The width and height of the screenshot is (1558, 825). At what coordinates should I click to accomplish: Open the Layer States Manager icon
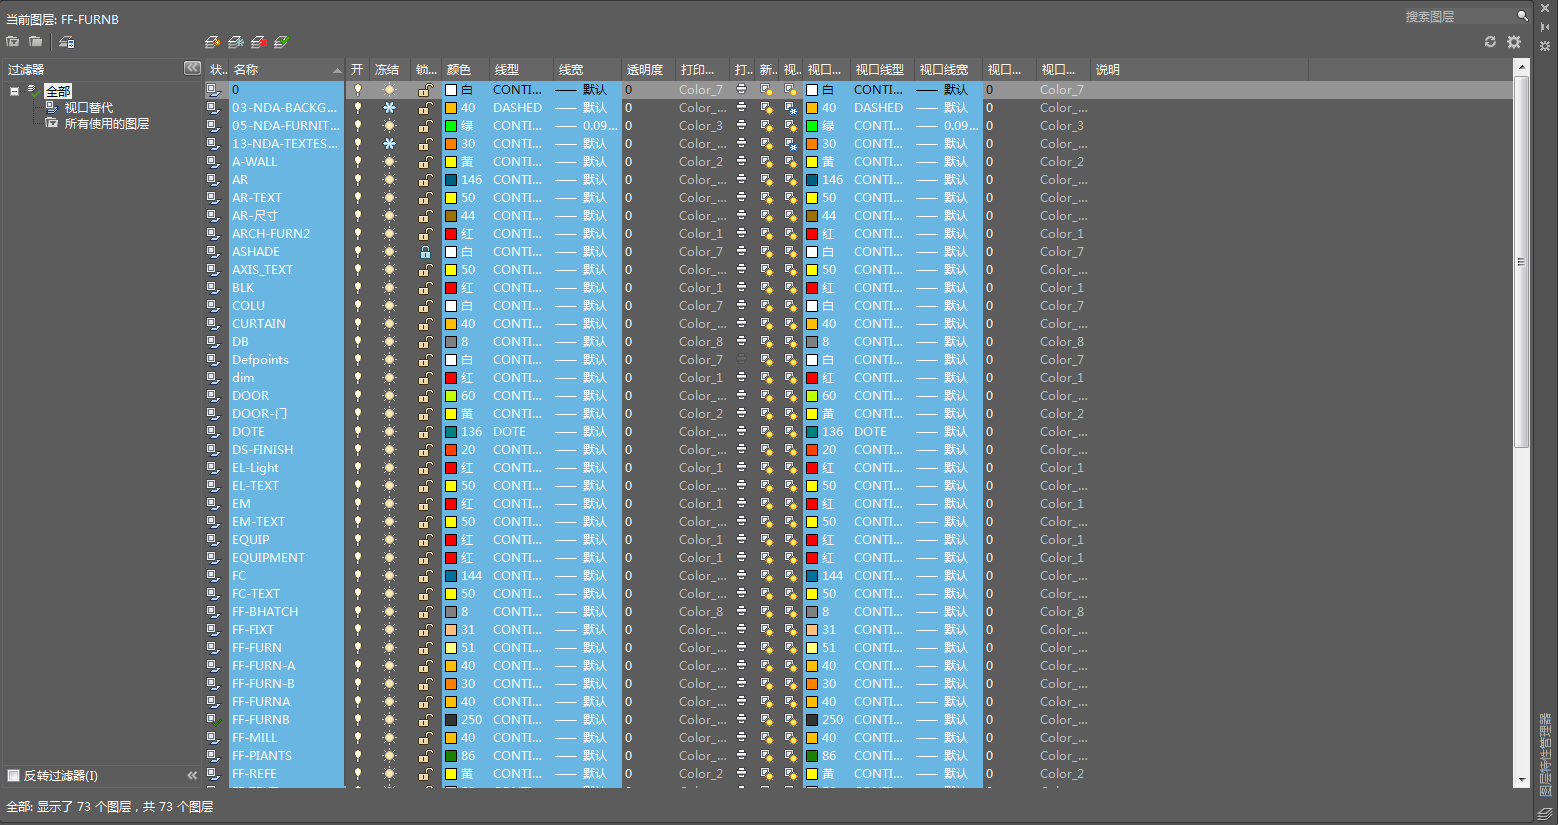(67, 42)
